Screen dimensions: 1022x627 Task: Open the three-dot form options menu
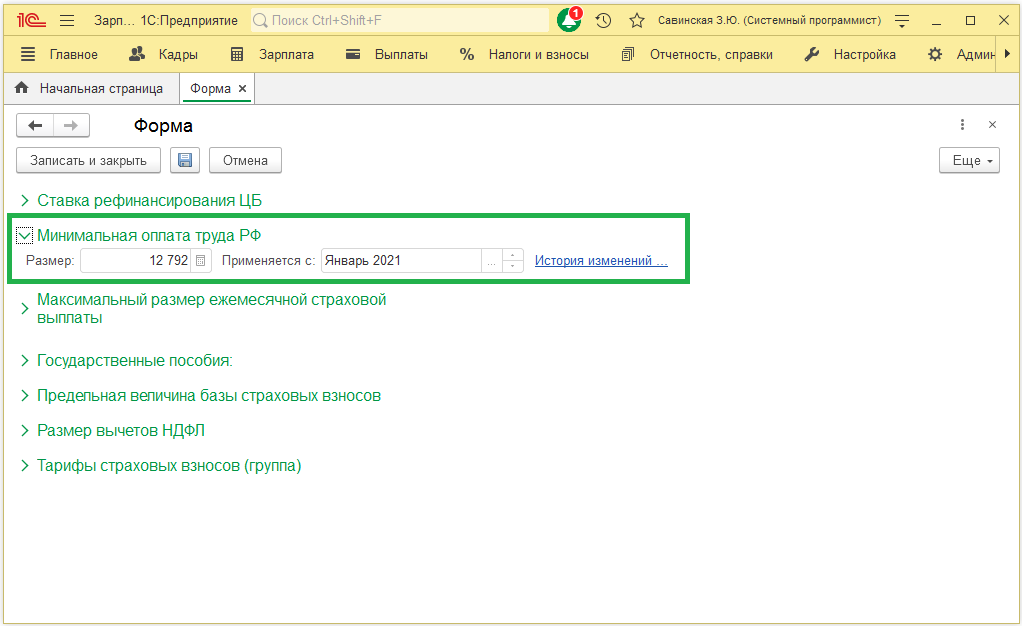(962, 125)
